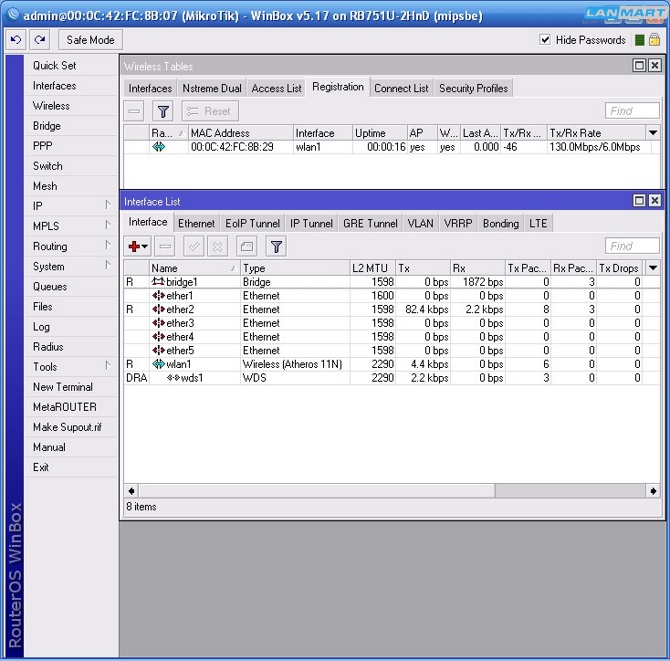Switch to Bonding tab

click(500, 223)
